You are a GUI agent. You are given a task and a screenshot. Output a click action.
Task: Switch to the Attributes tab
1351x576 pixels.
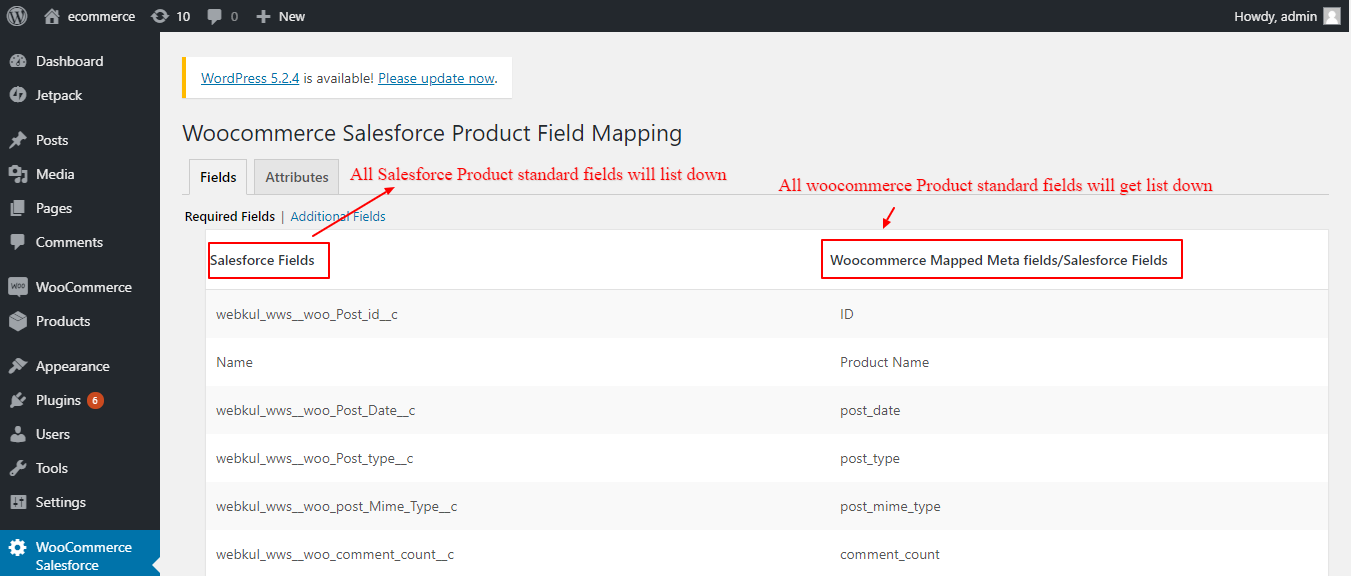(296, 177)
